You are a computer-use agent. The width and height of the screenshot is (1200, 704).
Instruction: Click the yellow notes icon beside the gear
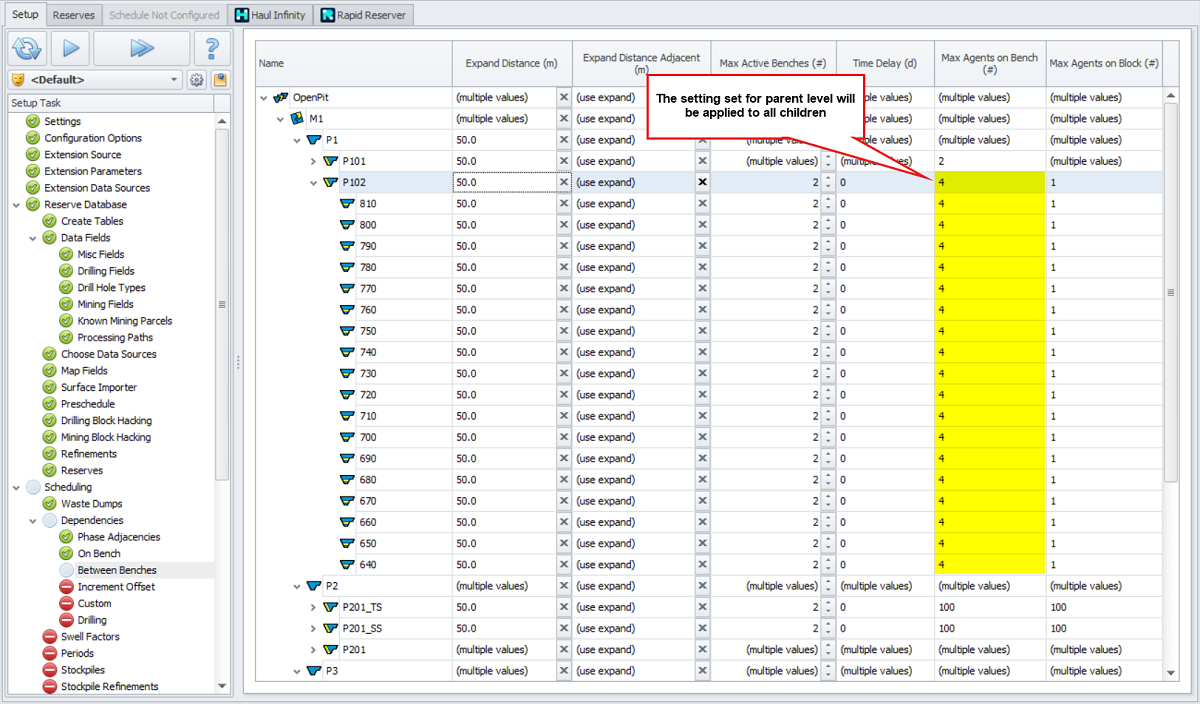point(219,80)
